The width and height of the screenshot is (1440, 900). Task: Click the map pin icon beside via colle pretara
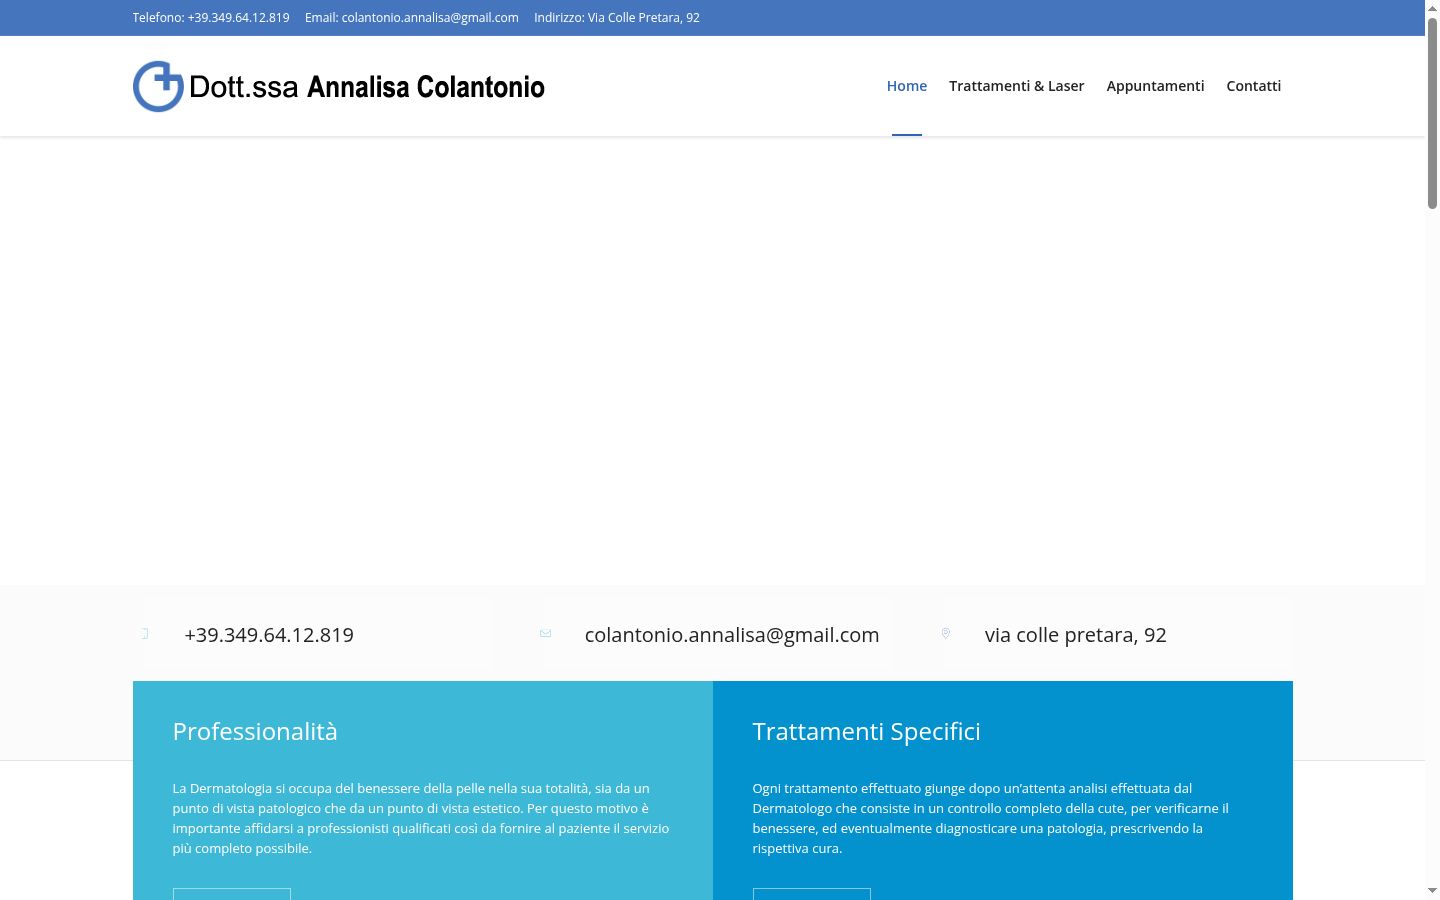coord(945,633)
